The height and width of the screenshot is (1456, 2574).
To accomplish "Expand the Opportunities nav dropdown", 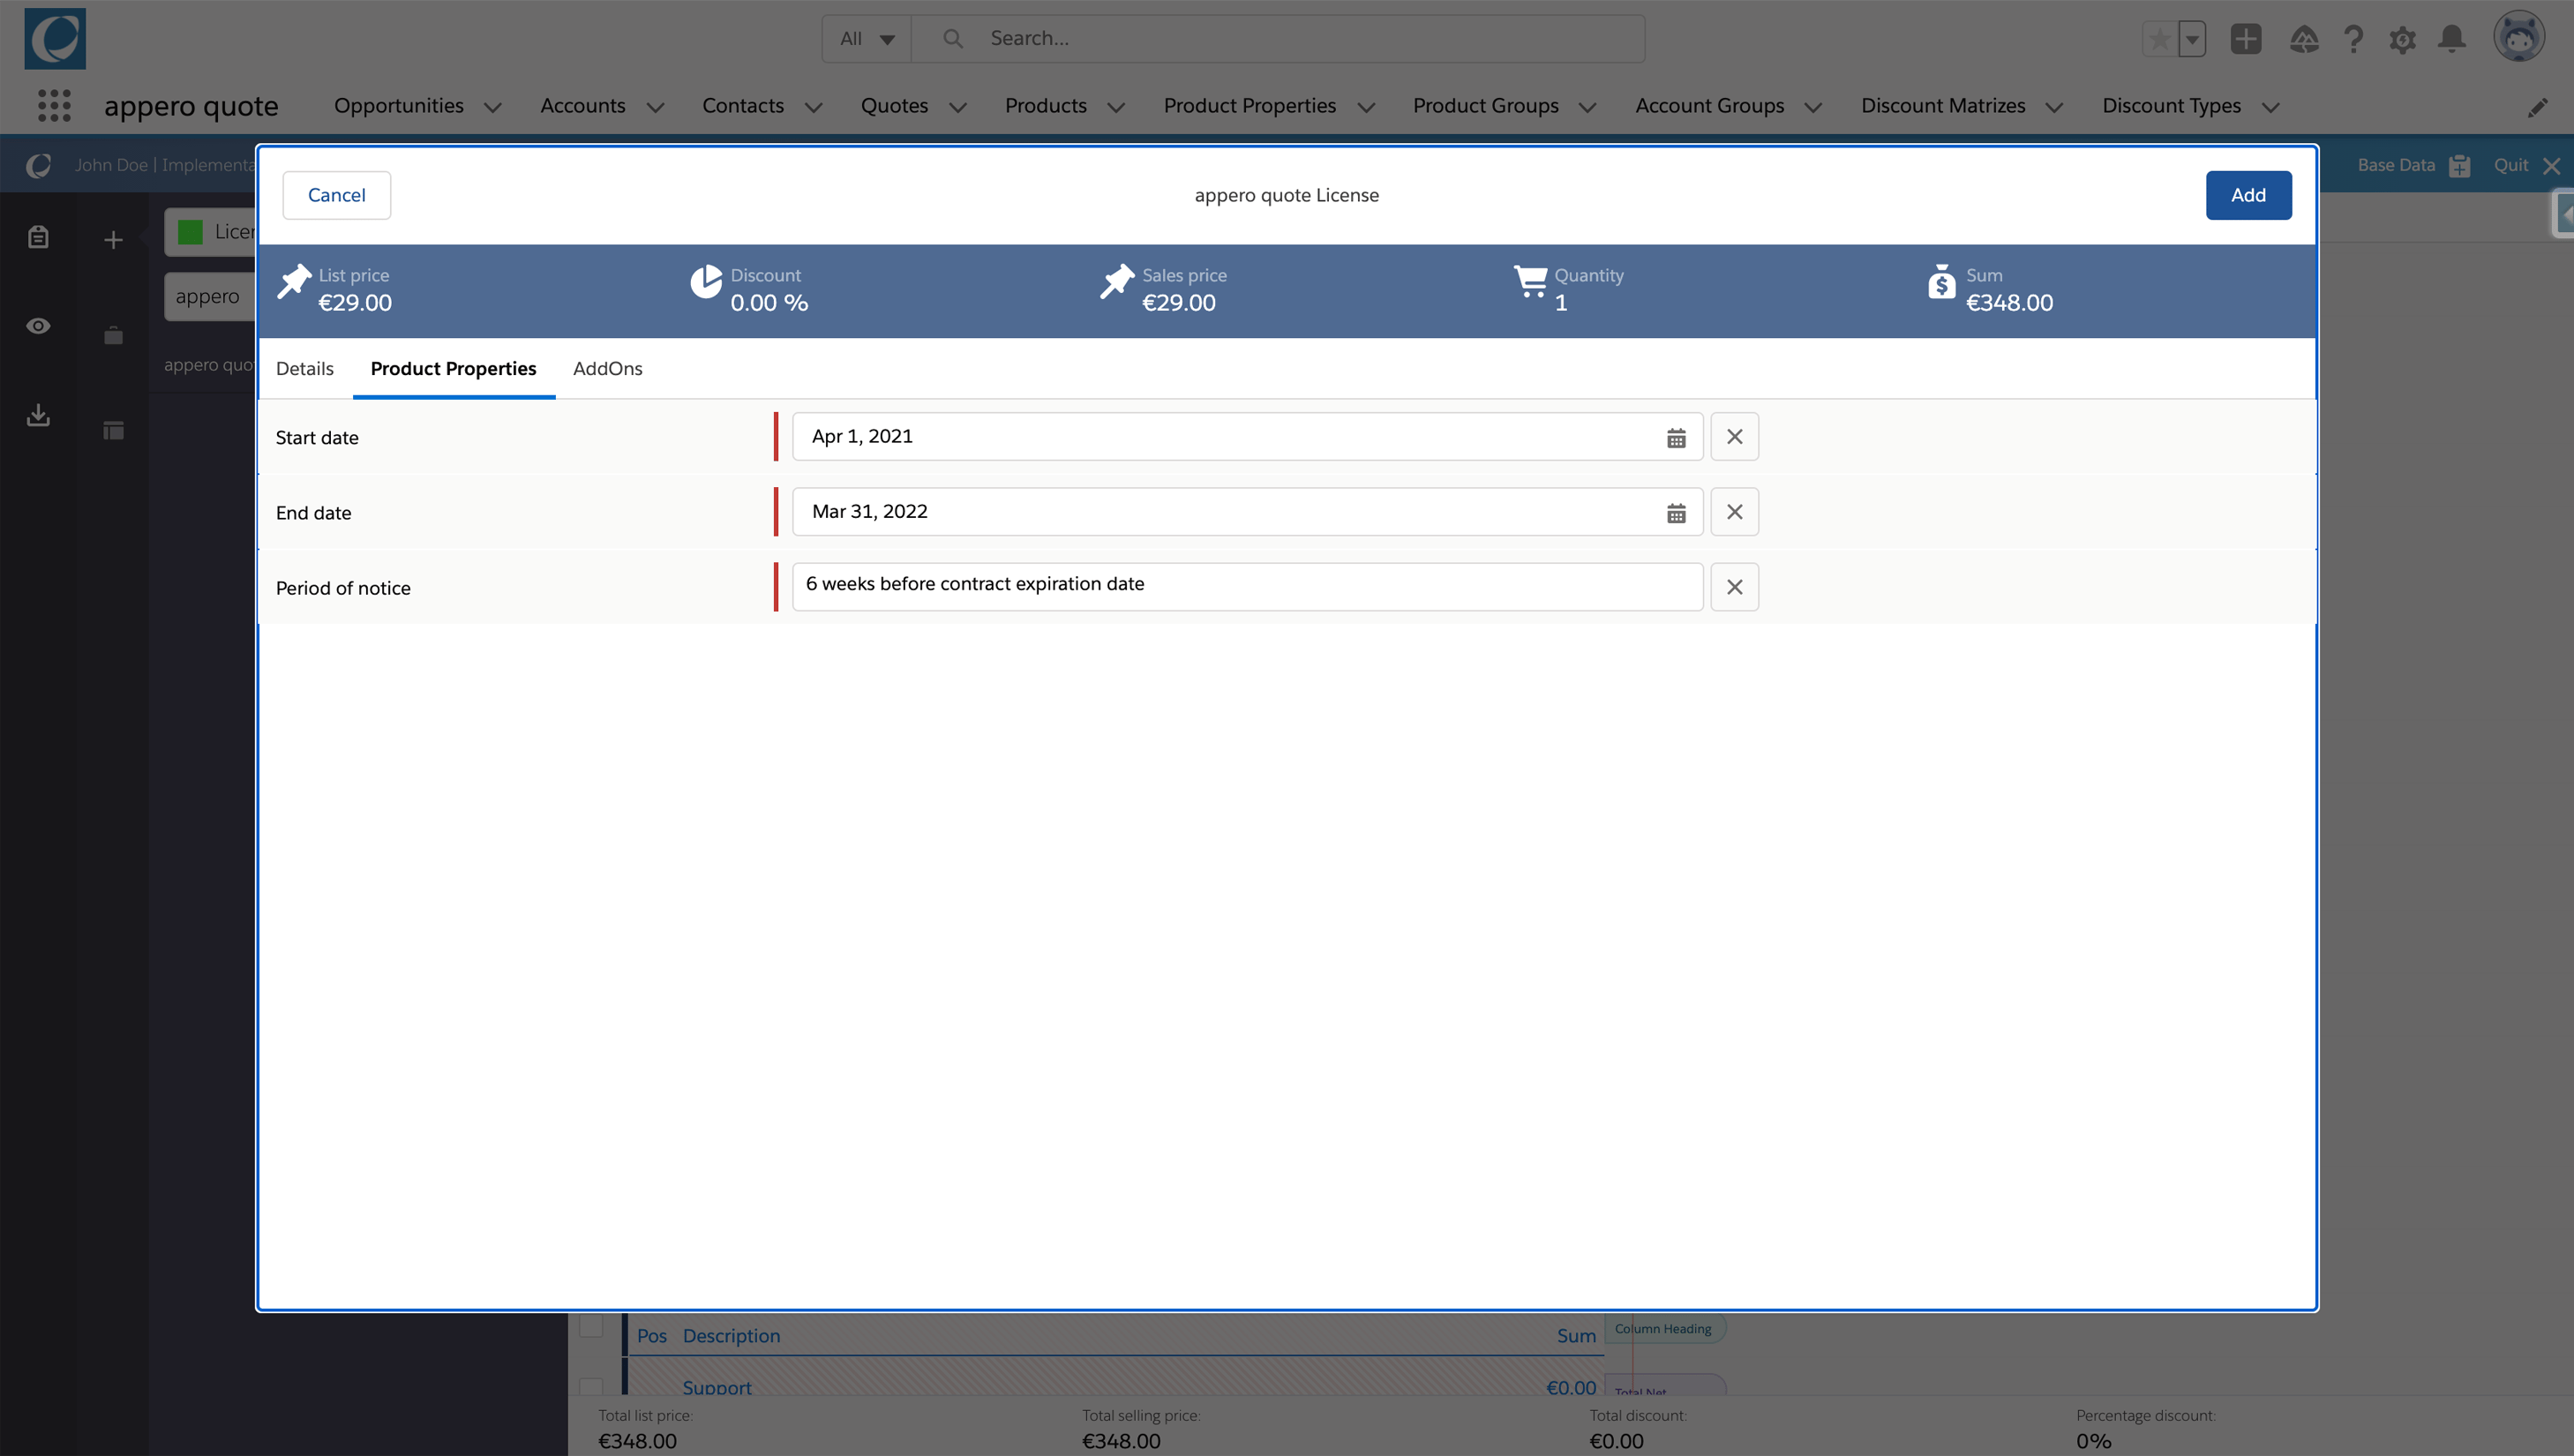I will point(493,107).
